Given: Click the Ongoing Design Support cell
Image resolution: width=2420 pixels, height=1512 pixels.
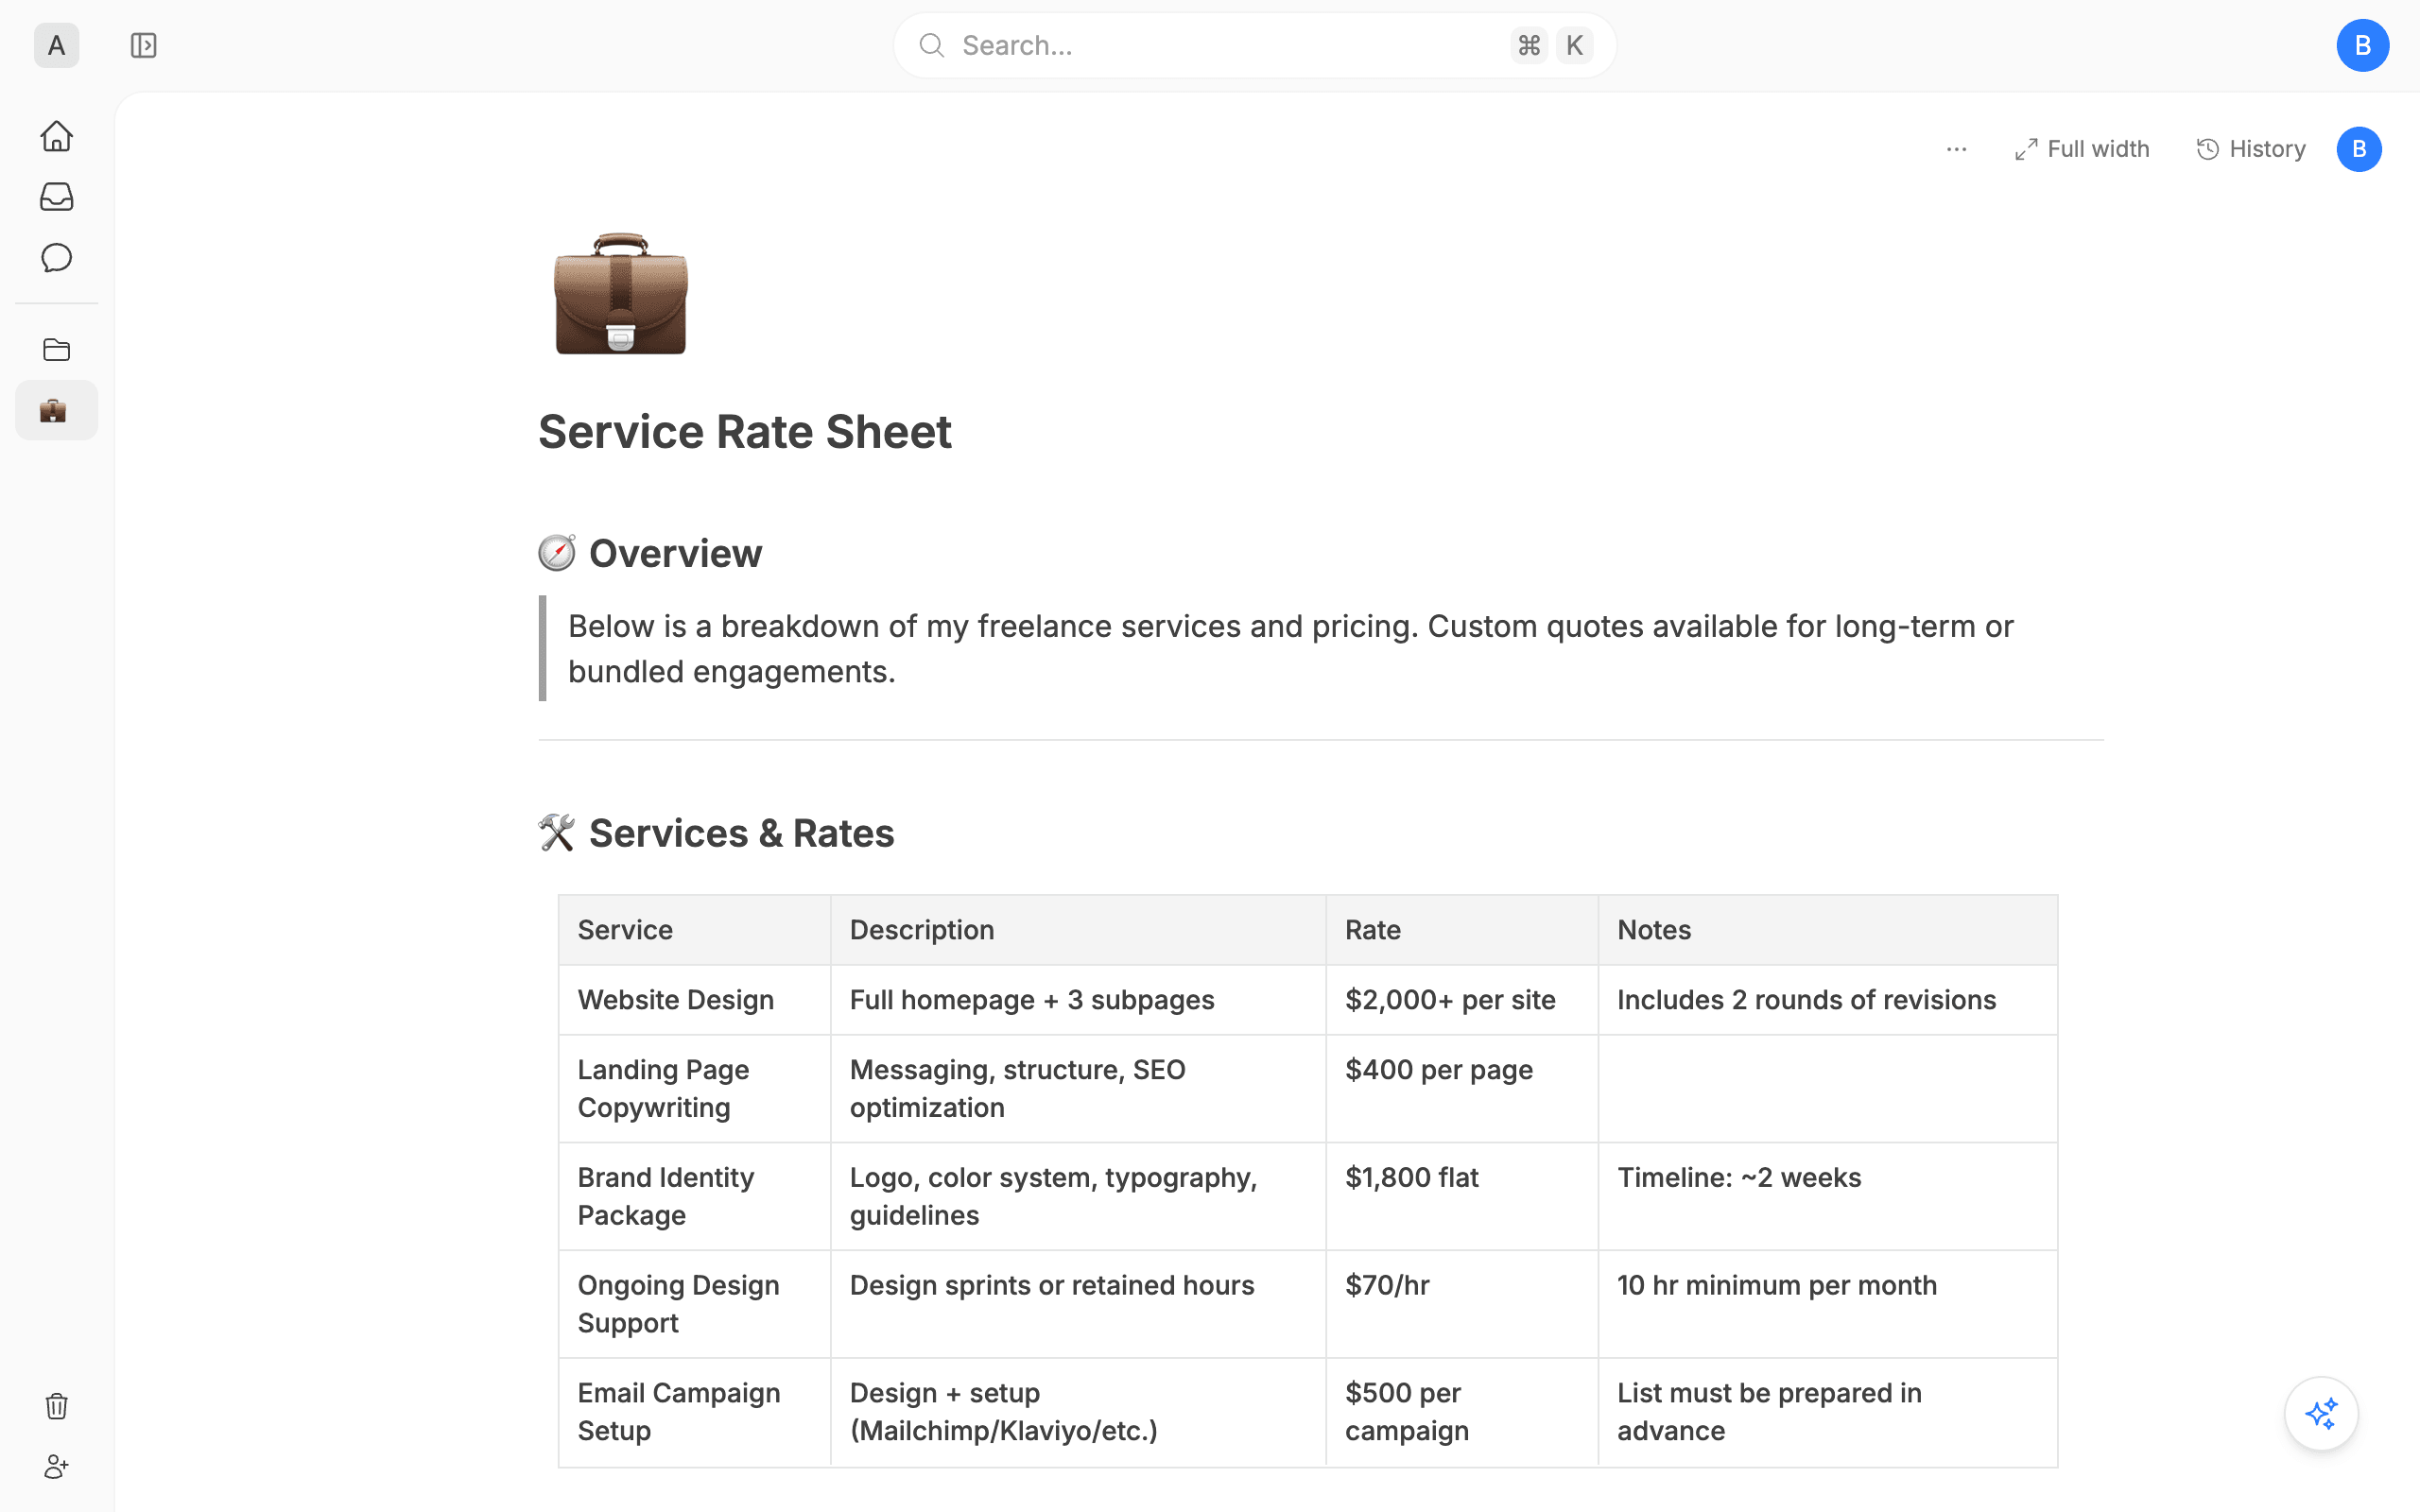Looking at the screenshot, I should click(x=694, y=1305).
